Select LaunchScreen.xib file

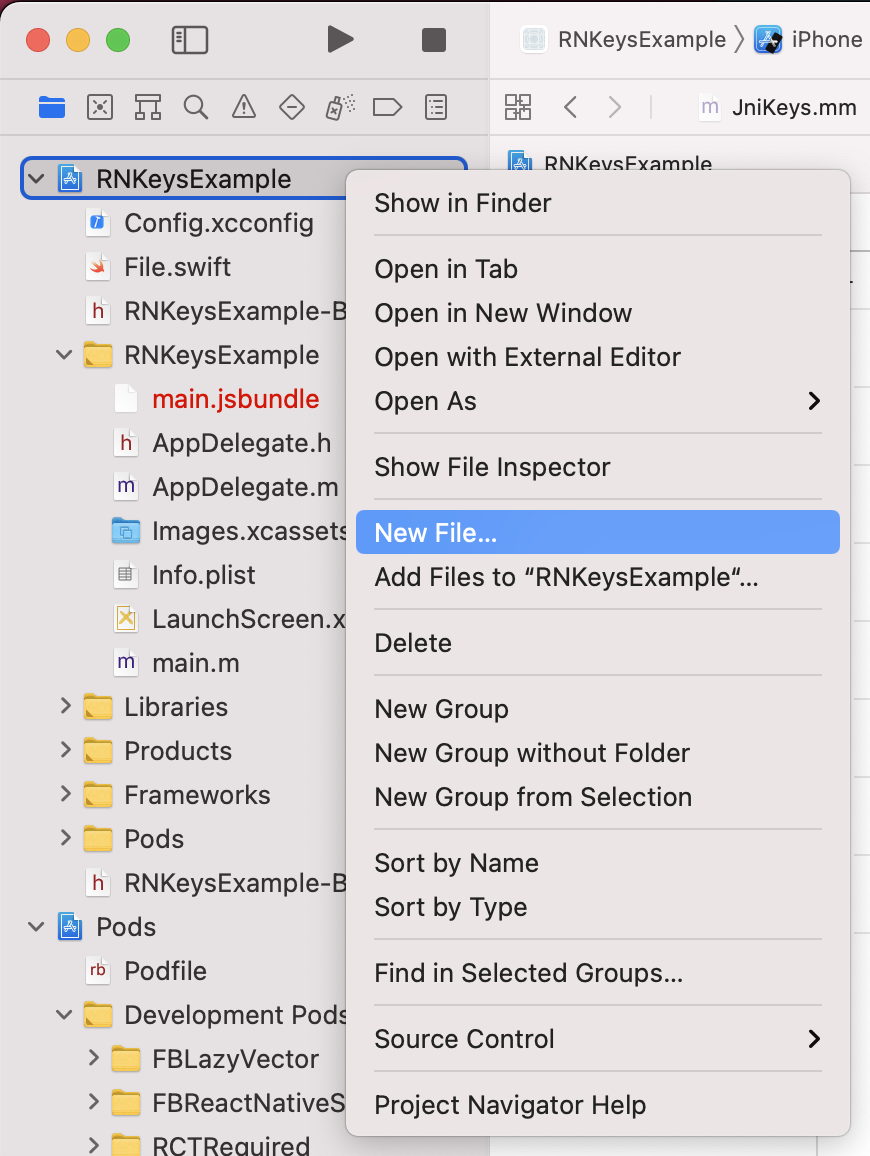click(248, 619)
